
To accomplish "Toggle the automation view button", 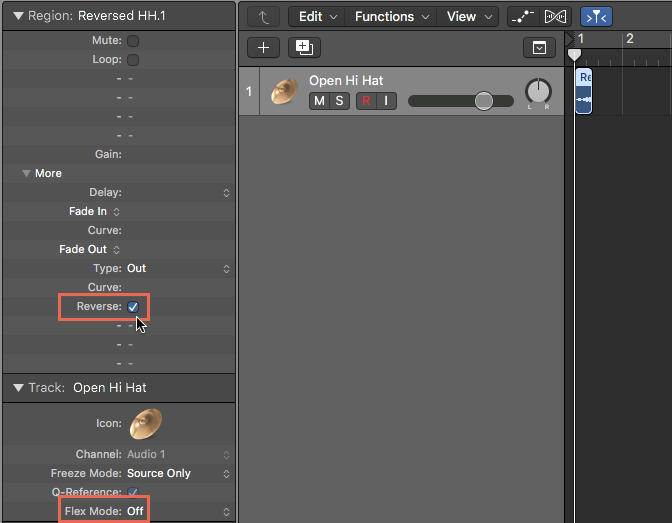I will 523,17.
